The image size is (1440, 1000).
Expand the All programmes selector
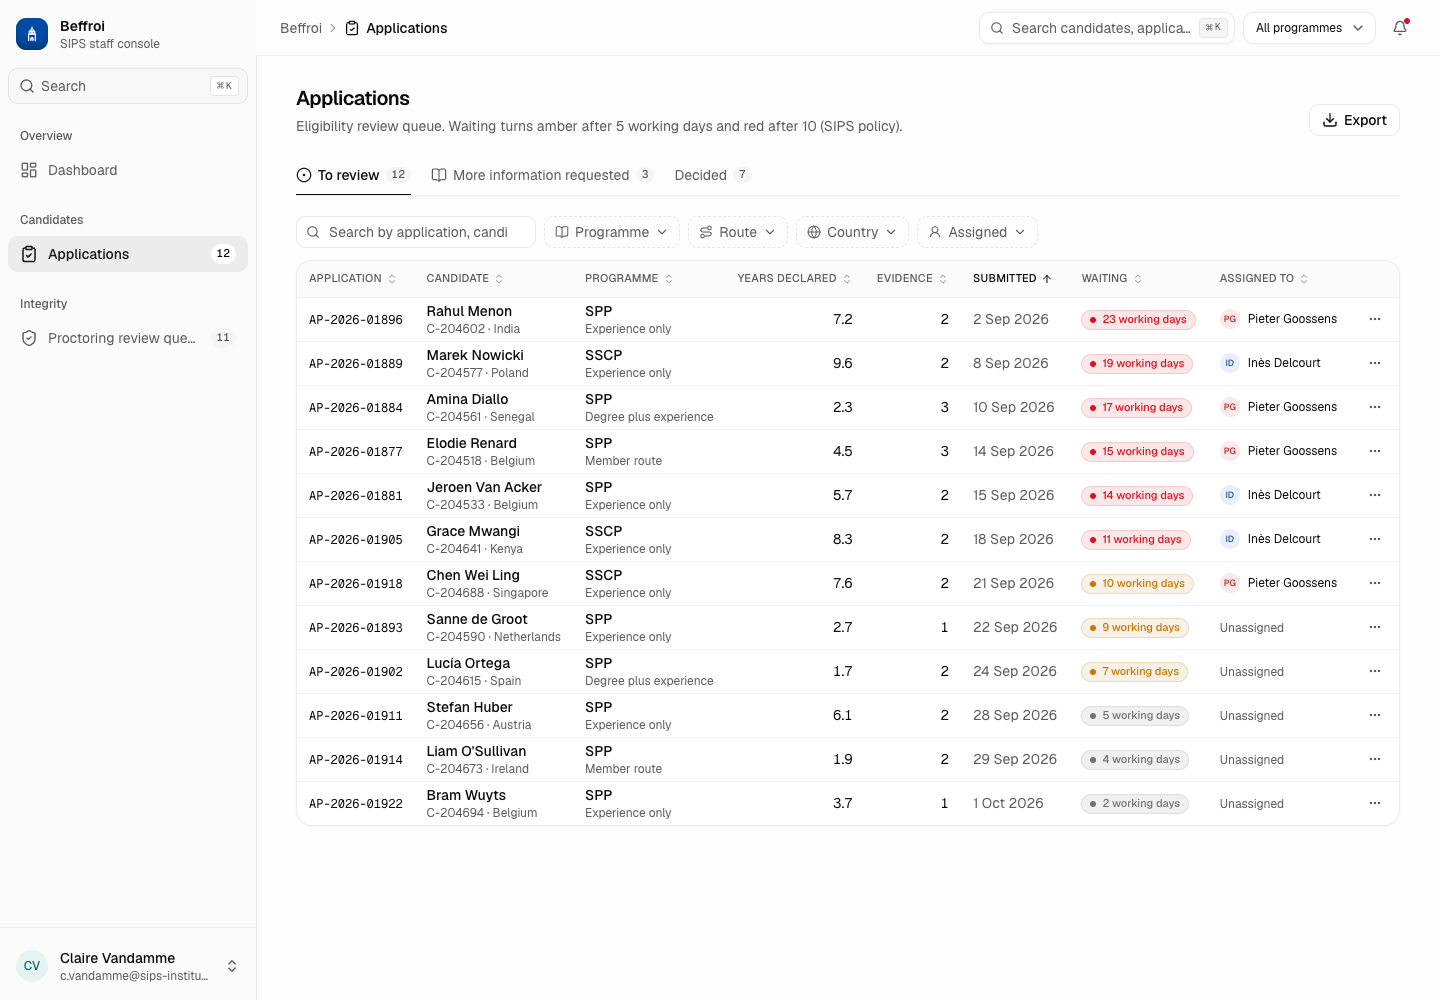pos(1309,28)
